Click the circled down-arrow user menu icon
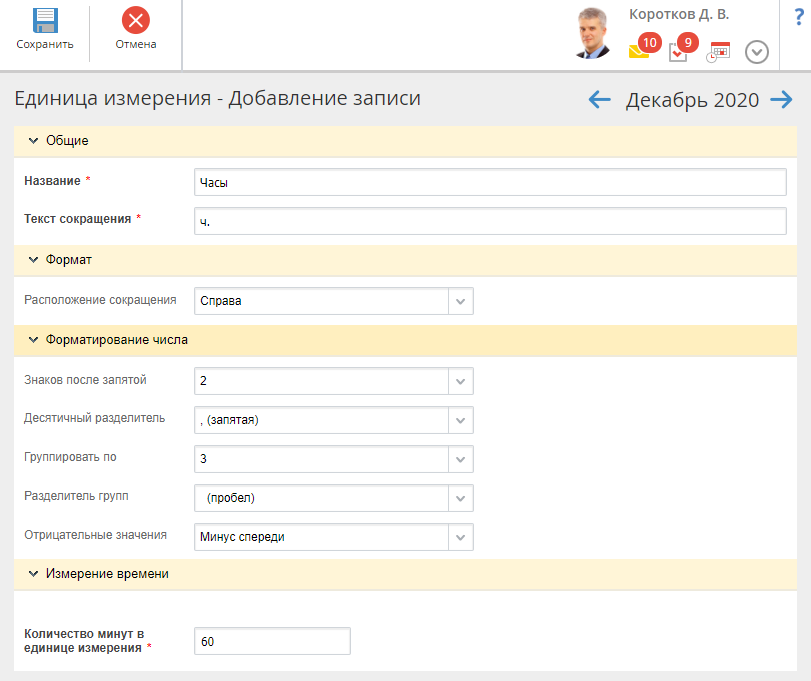 pyautogui.click(x=757, y=52)
